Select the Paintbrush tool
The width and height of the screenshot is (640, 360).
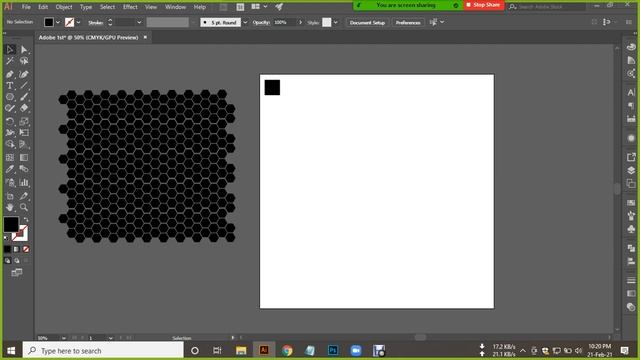click(24, 97)
